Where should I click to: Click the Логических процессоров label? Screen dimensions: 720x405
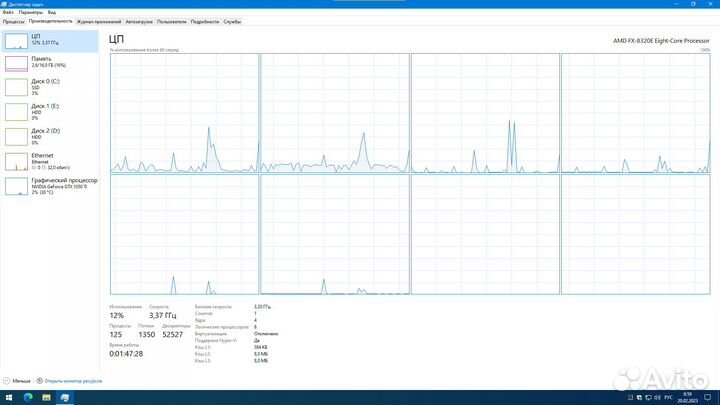pos(222,327)
